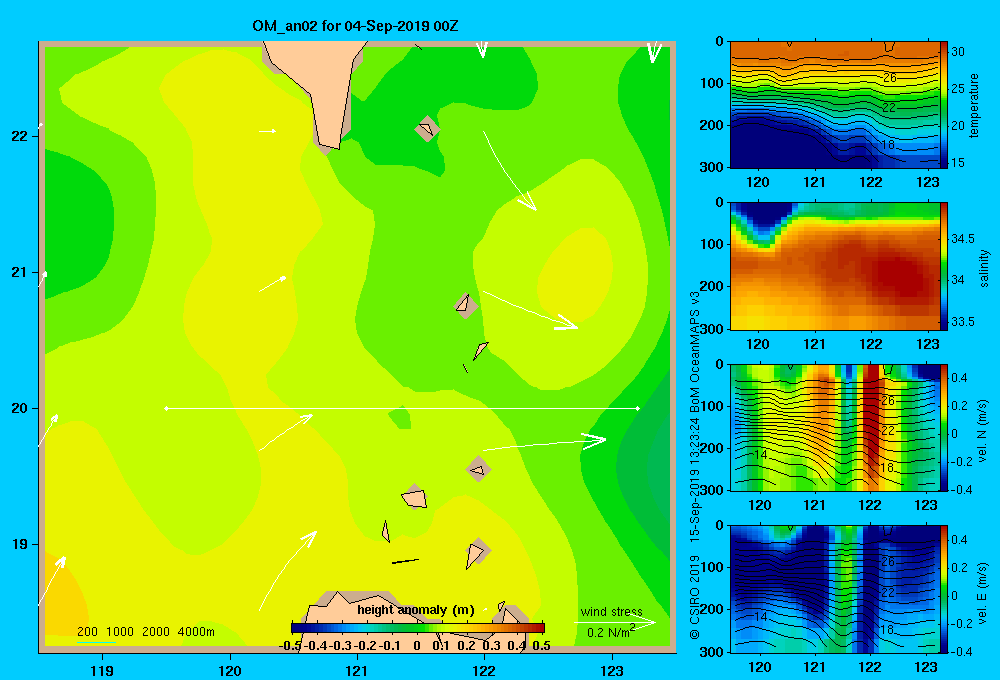This screenshot has width=1000, height=680.
Task: Click the 'vel. N (m/s)' axis label
Action: [983, 431]
